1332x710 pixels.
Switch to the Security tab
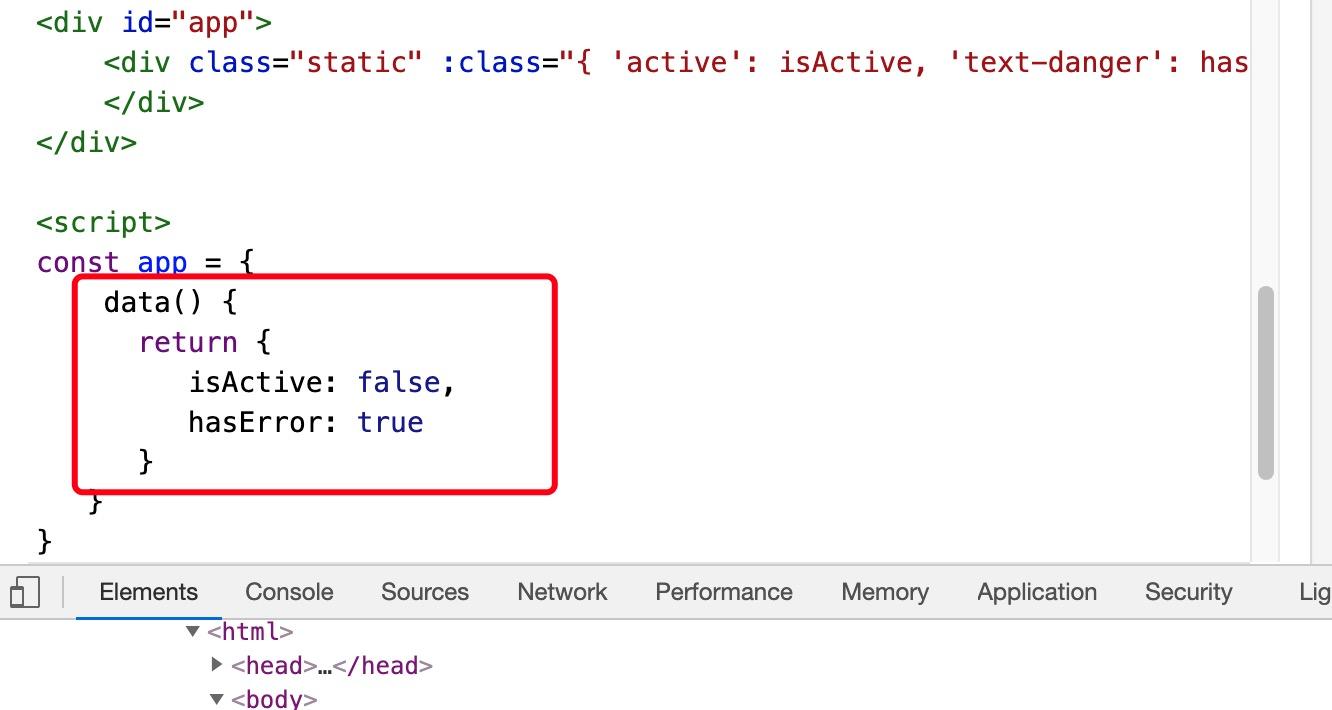coord(1188,592)
